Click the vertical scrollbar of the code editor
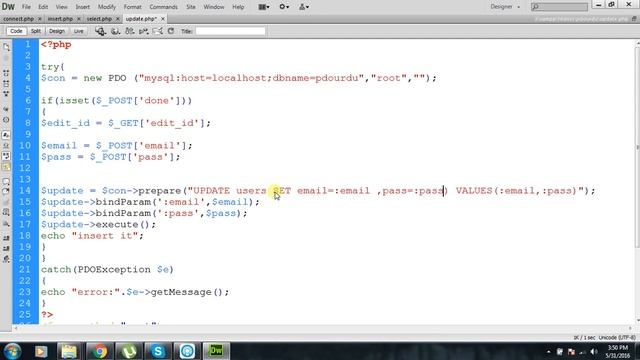640x360 pixels. pyautogui.click(x=637, y=147)
